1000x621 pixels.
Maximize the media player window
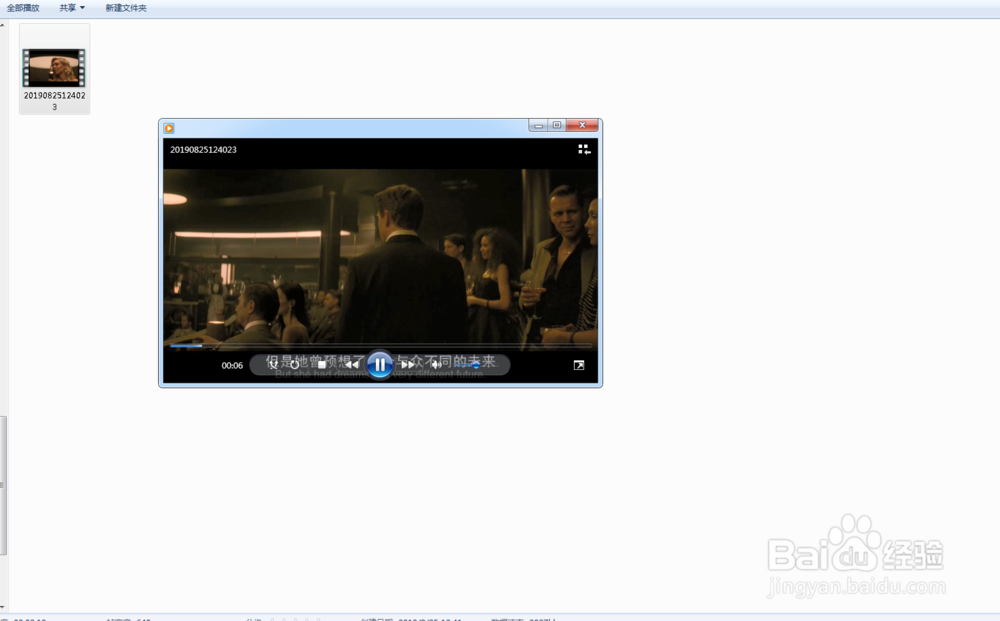(557, 125)
